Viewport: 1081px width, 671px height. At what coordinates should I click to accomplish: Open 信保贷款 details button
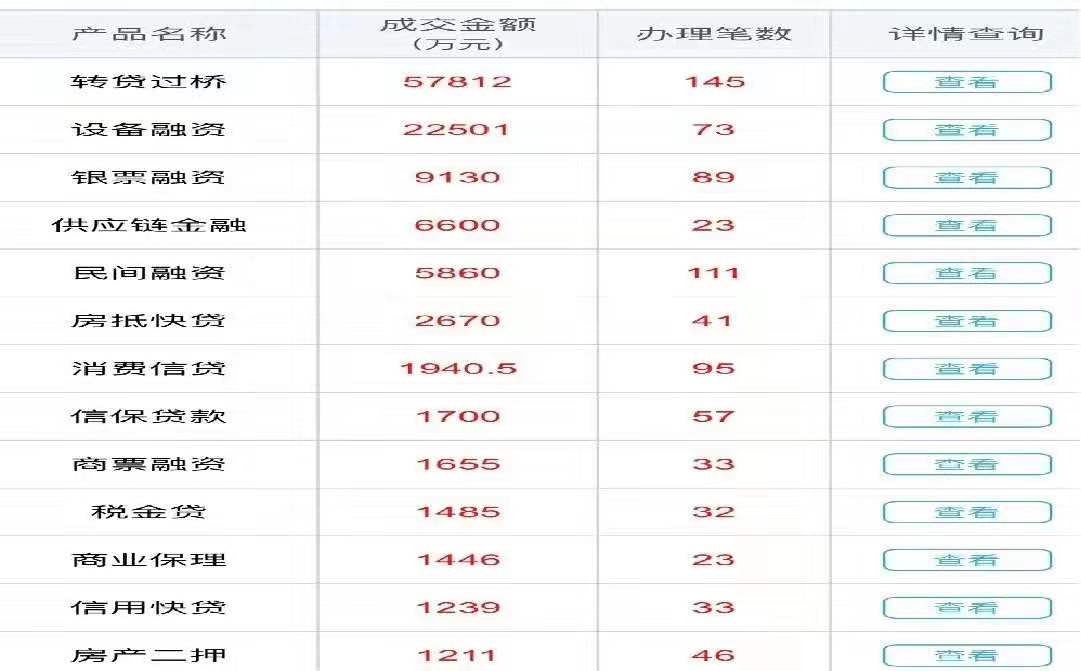pyautogui.click(x=967, y=417)
